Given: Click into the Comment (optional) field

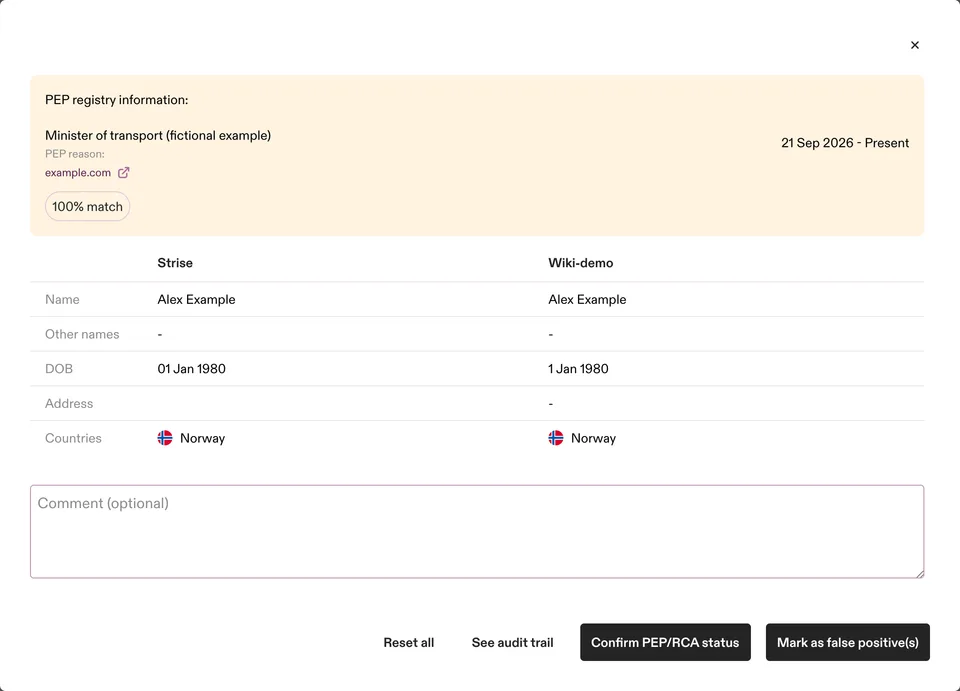Looking at the screenshot, I should 477,531.
